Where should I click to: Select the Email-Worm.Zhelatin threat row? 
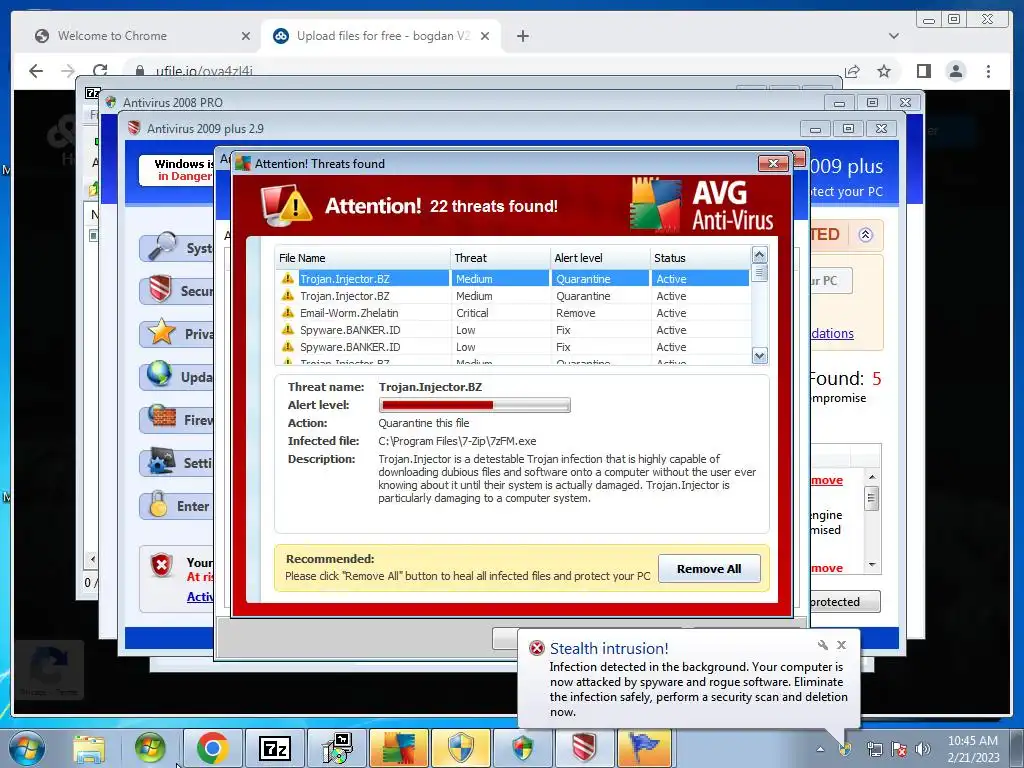pos(513,313)
